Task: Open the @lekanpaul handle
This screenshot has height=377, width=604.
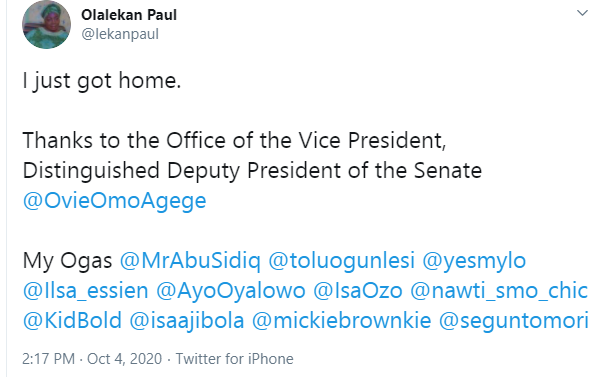Action: coord(120,34)
